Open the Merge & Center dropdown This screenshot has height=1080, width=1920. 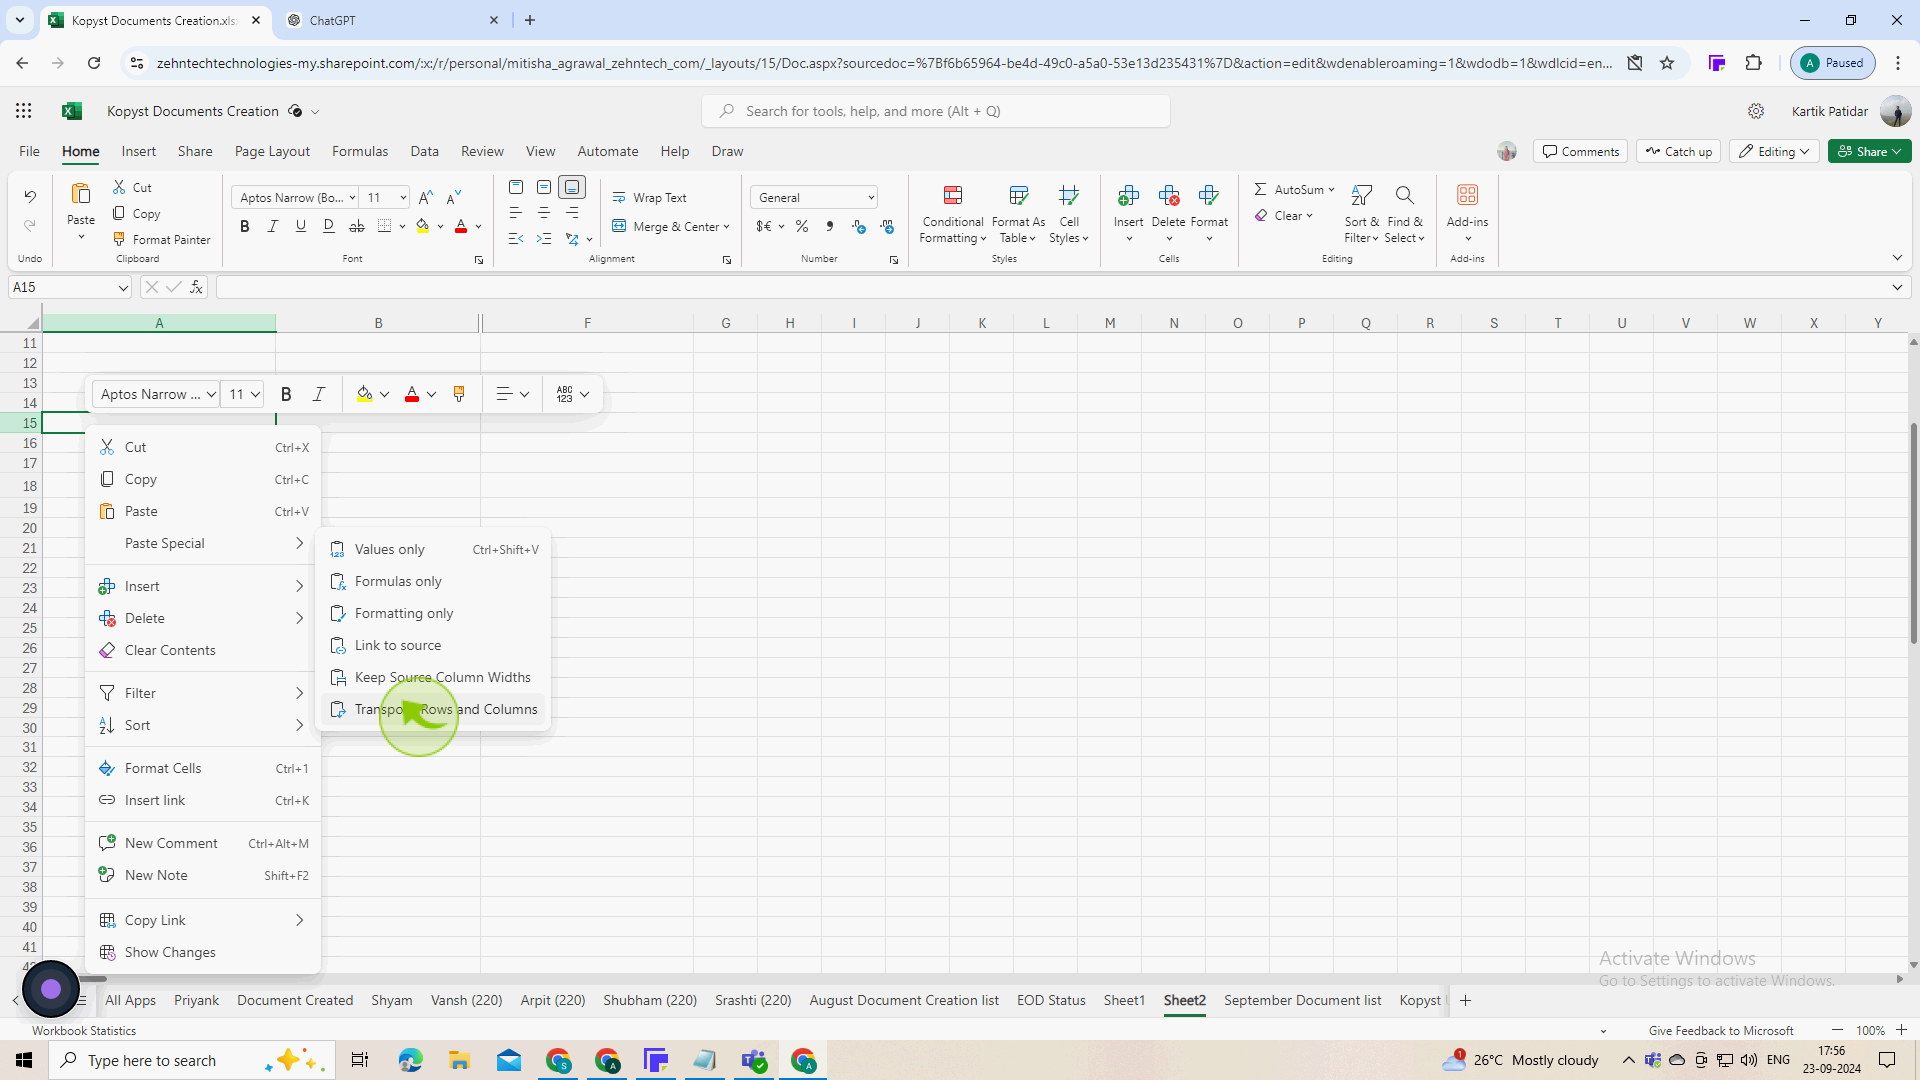(x=726, y=227)
